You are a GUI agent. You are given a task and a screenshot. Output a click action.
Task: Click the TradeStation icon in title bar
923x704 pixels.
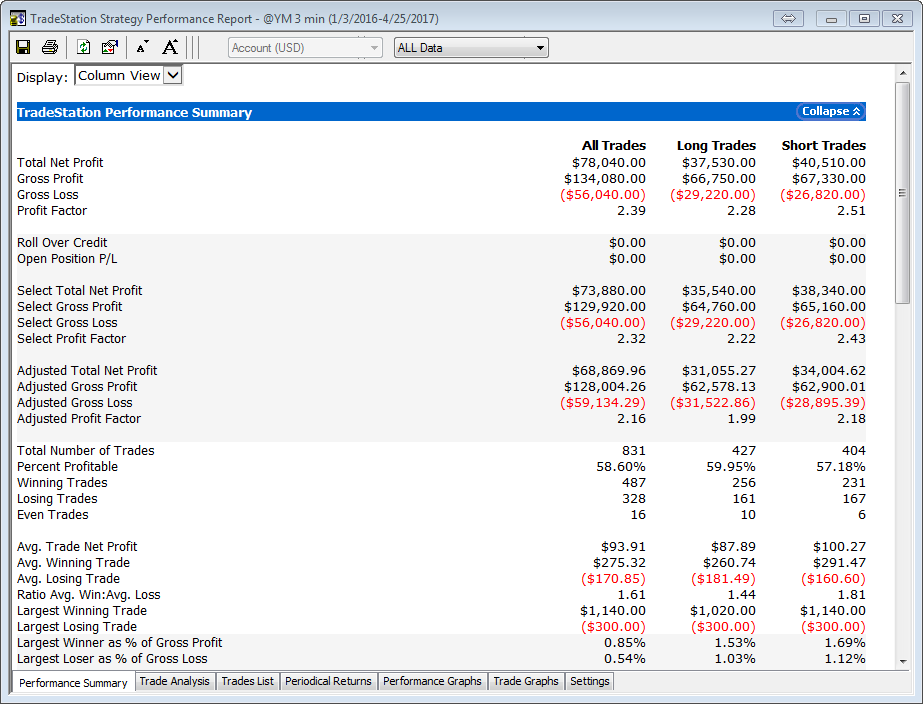(x=18, y=18)
